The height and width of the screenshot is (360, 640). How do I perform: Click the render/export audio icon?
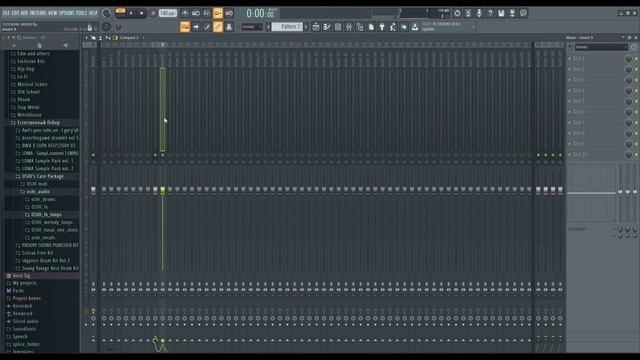(512, 13)
